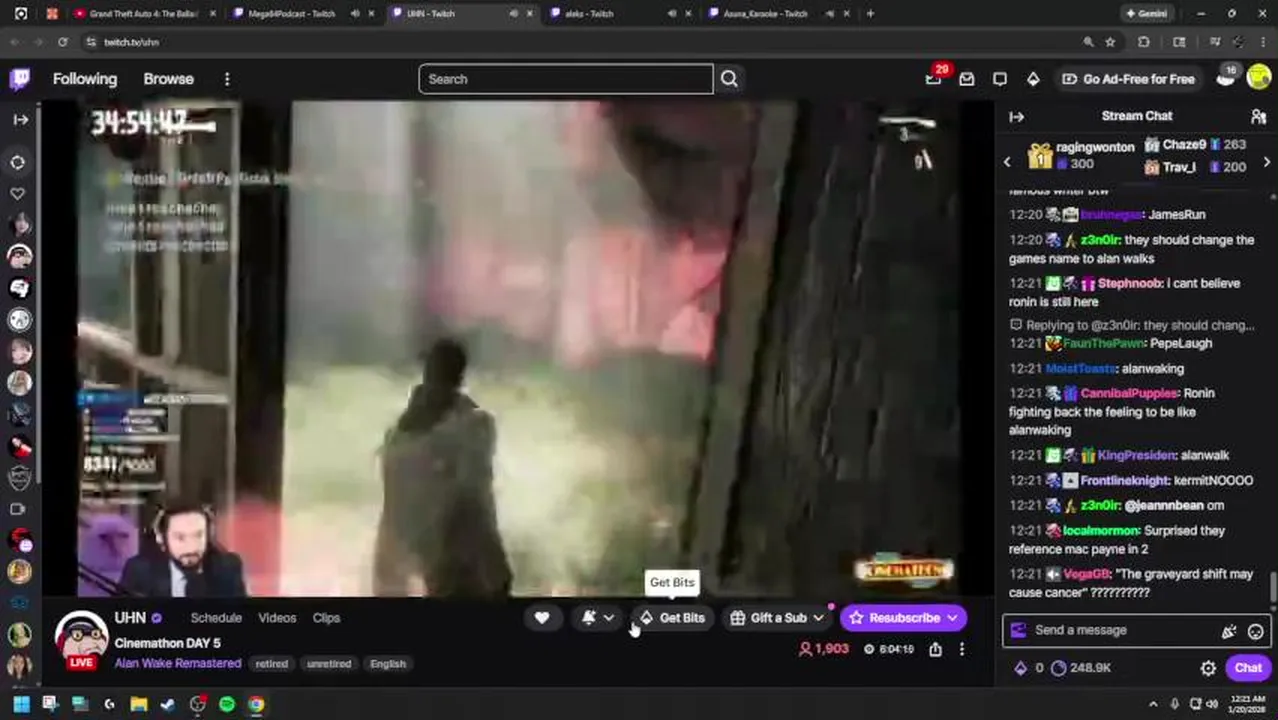
Task: Open the notification bell settings dropdown
Action: coord(598,618)
